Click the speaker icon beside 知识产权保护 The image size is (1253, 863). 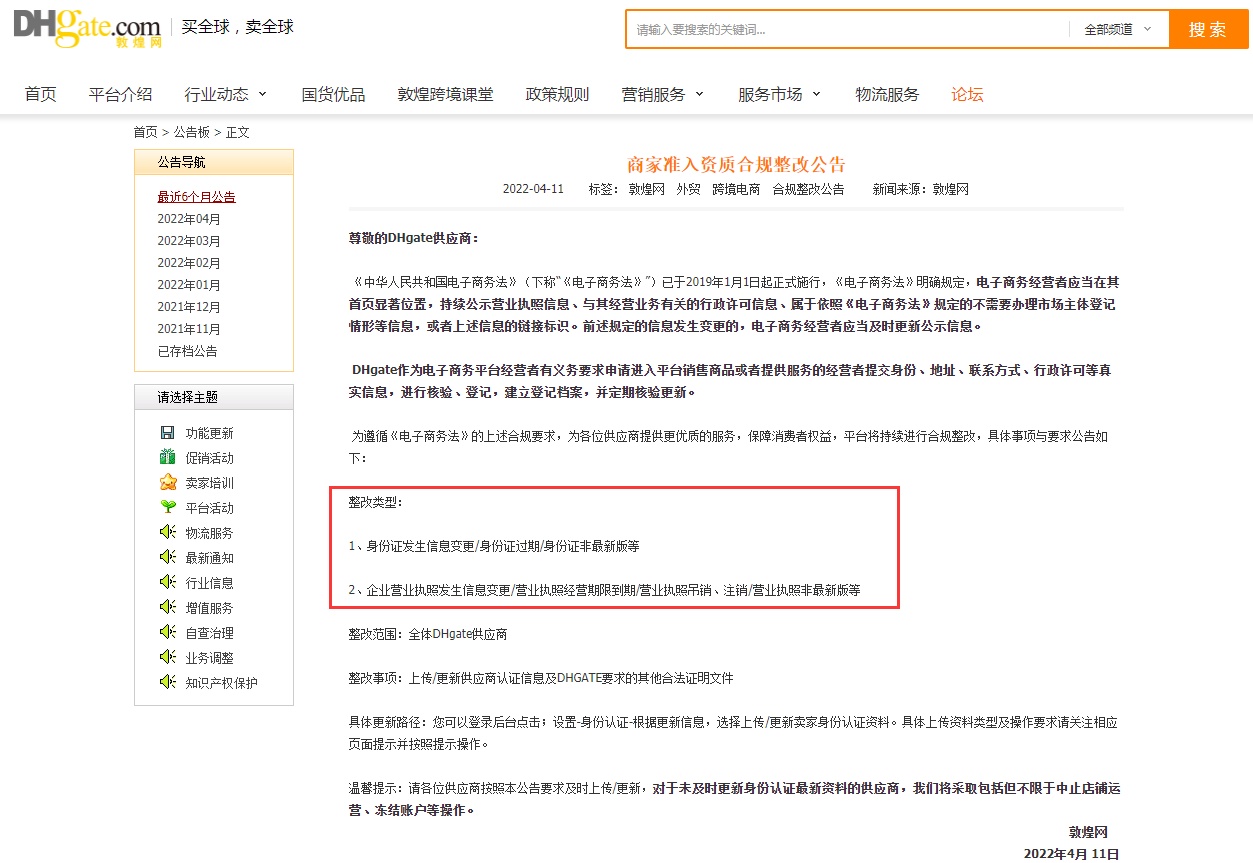tap(167, 683)
